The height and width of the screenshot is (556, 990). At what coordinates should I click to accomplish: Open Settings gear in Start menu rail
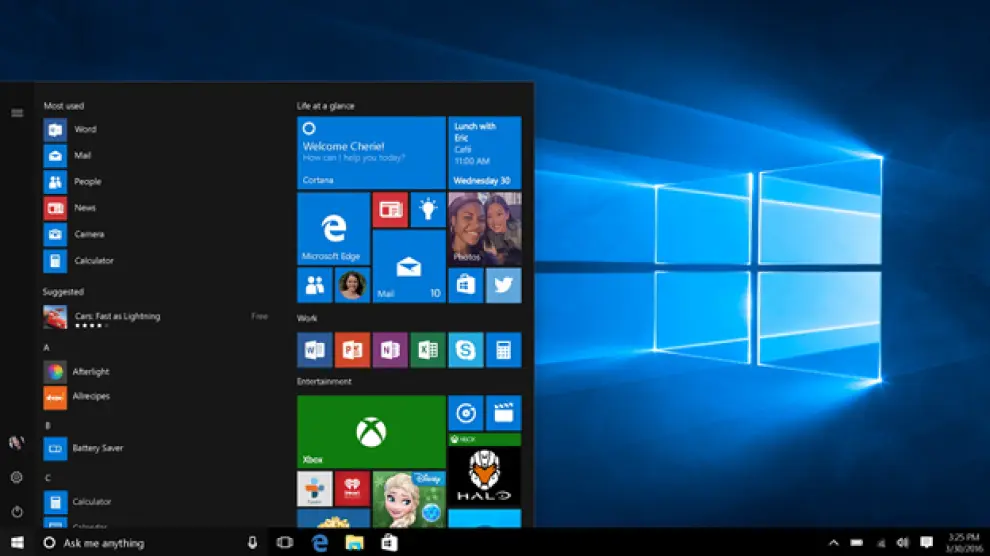click(x=17, y=478)
